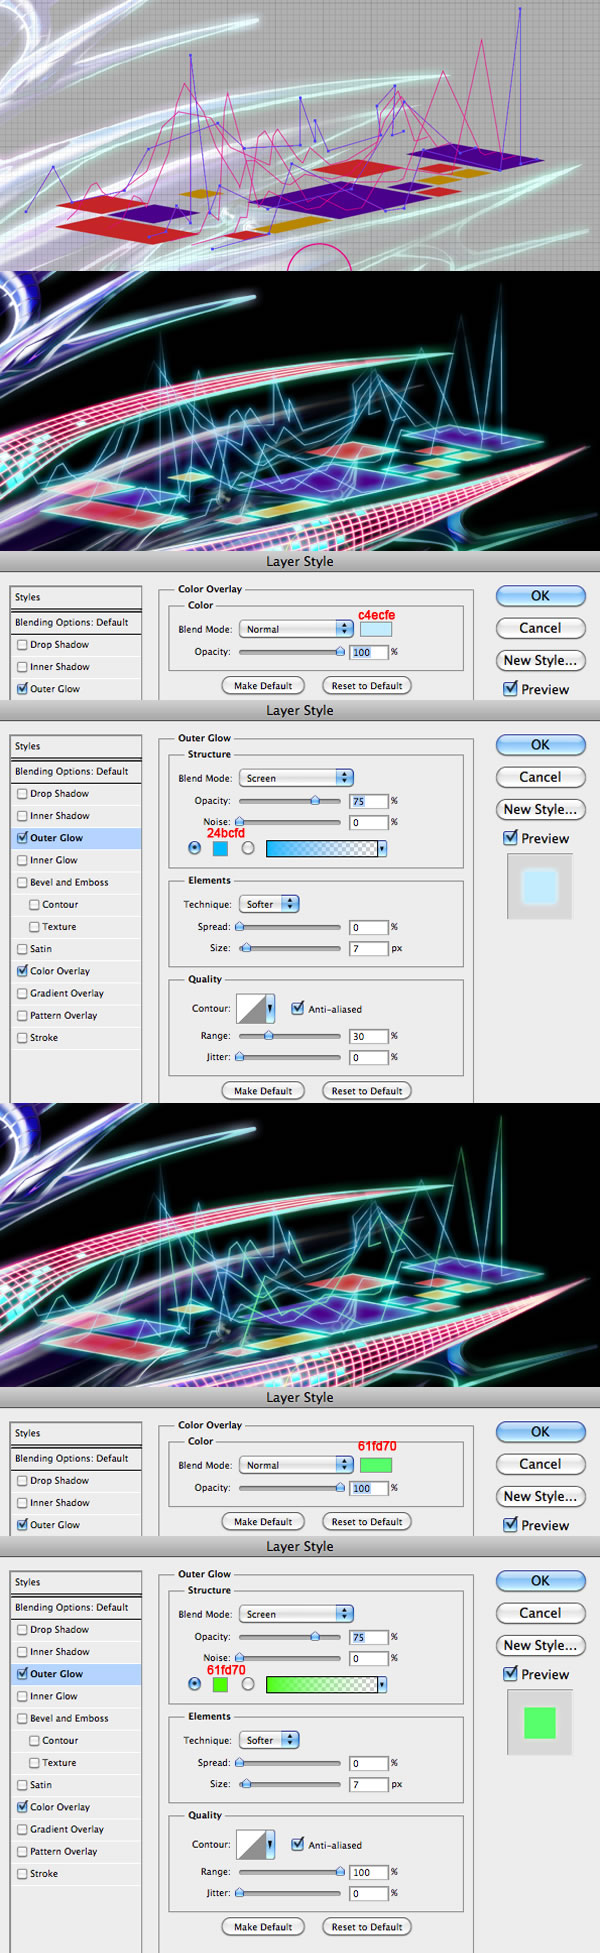This screenshot has height=1953, width=600.
Task: Open Technique Softer dropdown in blue Outer Glow dialog
Action: pyautogui.click(x=269, y=904)
